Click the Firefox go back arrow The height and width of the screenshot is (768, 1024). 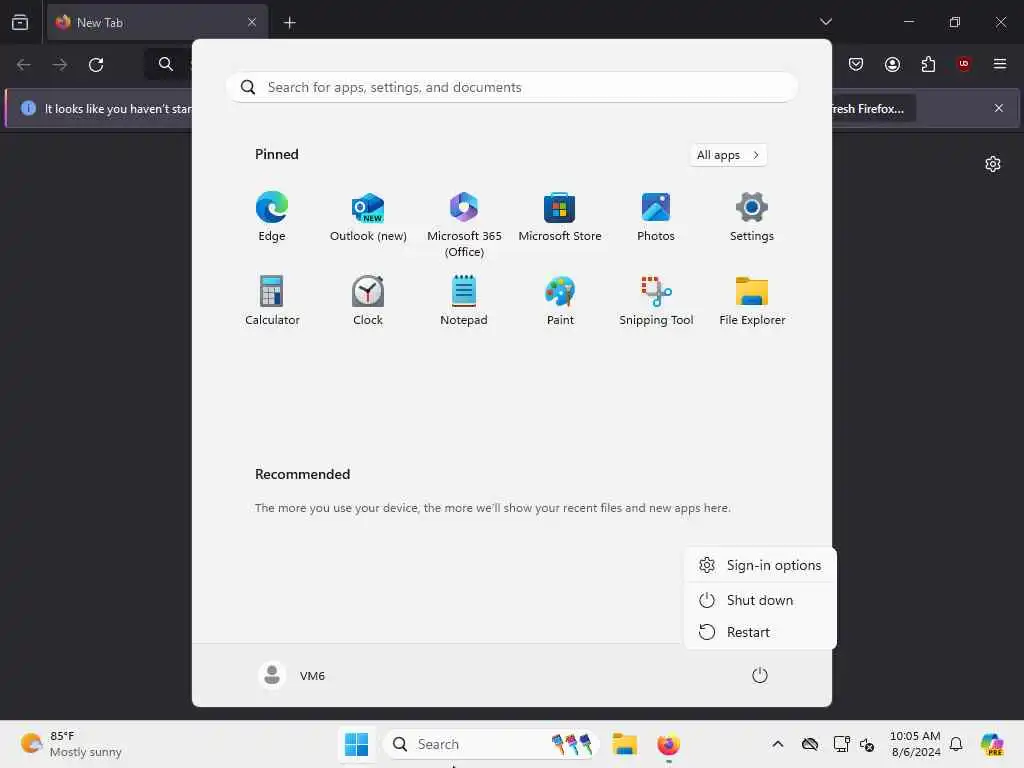[x=24, y=65]
